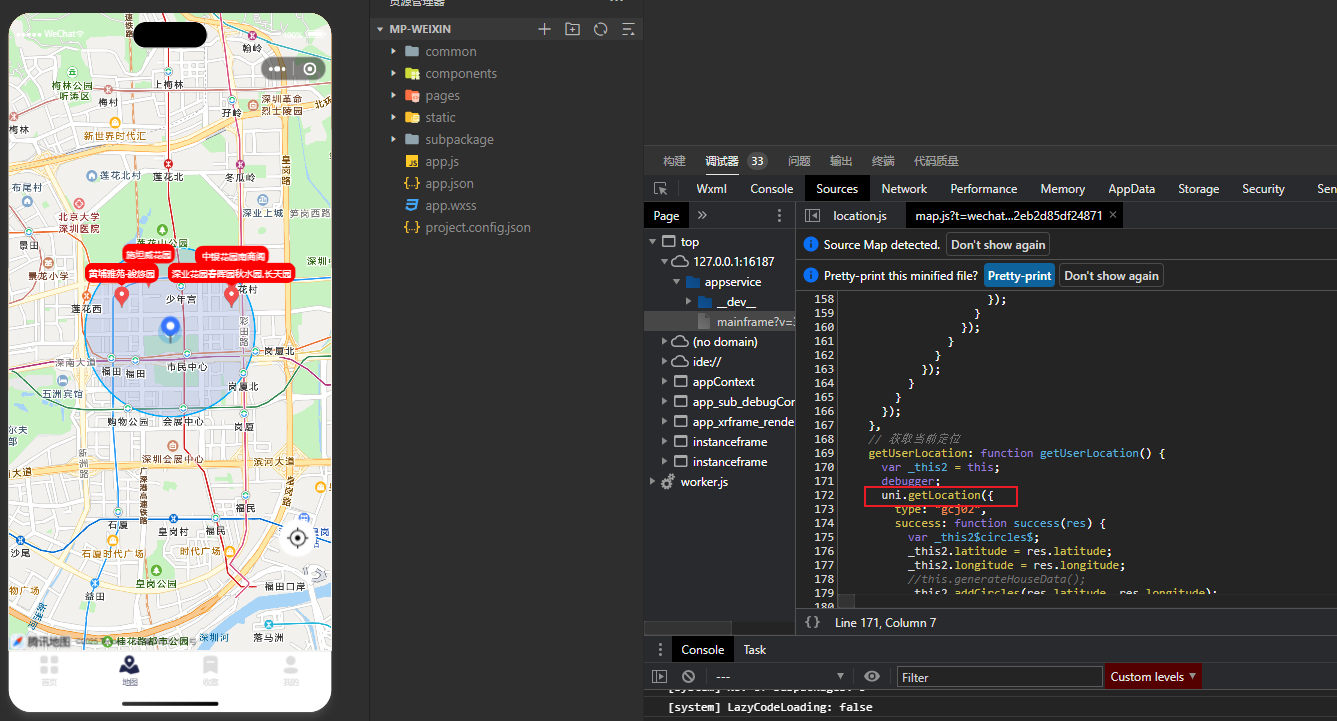Create a live expression with the eye icon
This screenshot has width=1337, height=721.
tap(872, 677)
